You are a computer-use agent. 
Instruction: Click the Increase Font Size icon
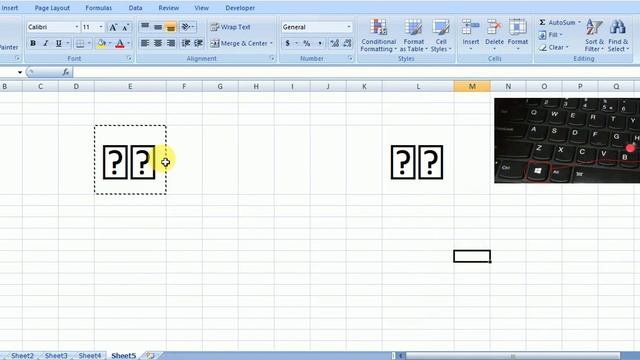coord(113,27)
